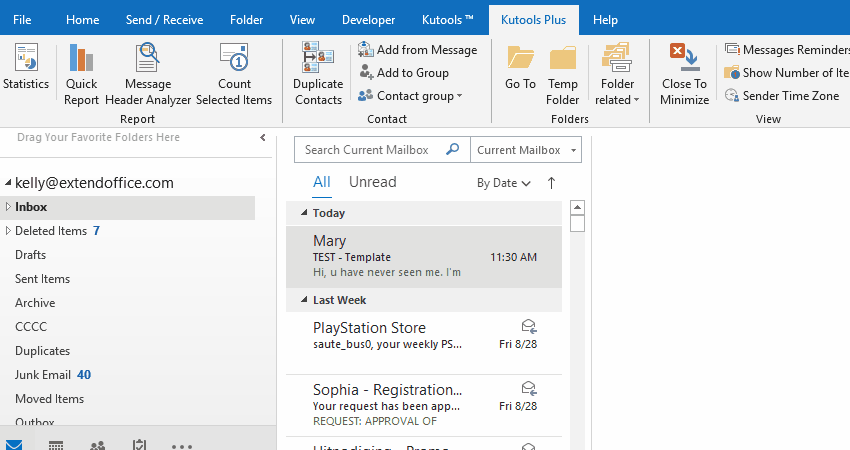Open Duplicate Contacts tool

click(x=318, y=75)
